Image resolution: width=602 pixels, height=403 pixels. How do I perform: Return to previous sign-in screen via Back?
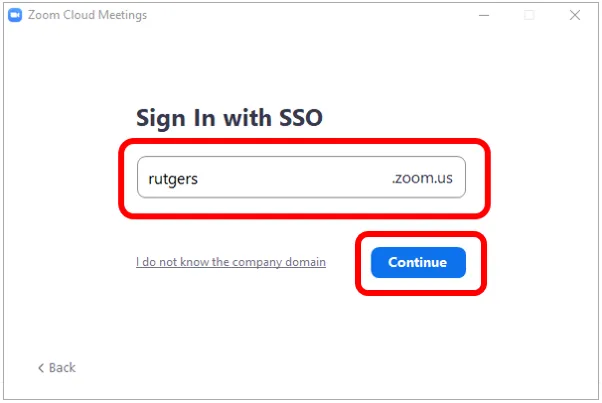pyautogui.click(x=57, y=368)
